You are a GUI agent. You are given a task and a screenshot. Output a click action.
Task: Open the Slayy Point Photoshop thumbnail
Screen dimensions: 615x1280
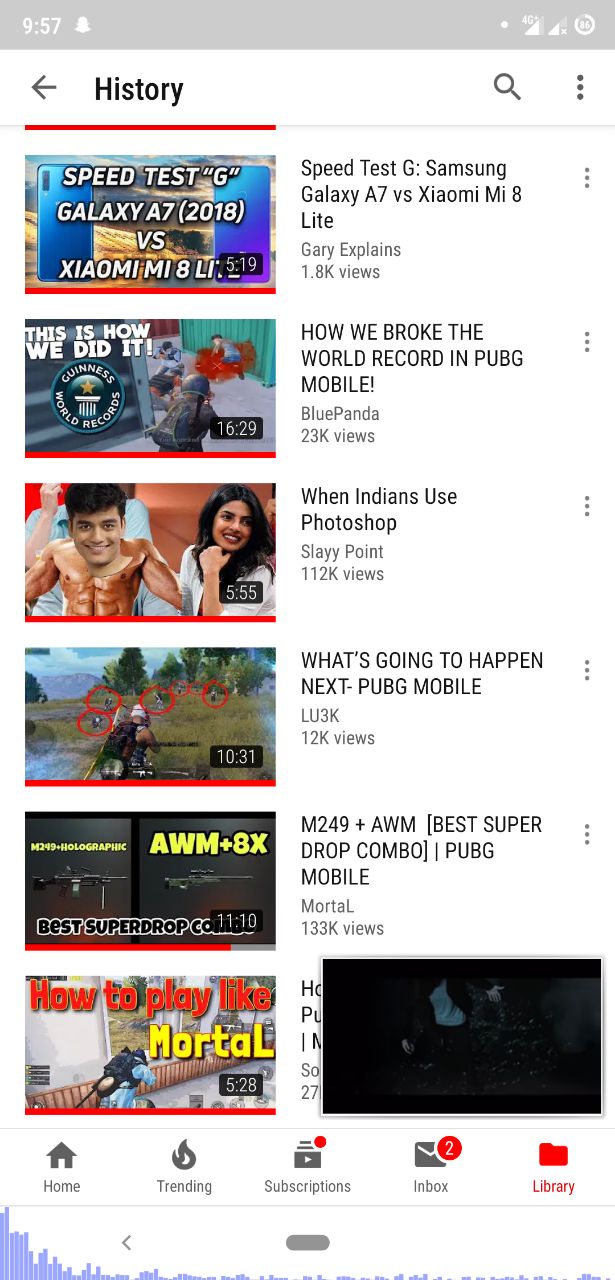pos(150,552)
